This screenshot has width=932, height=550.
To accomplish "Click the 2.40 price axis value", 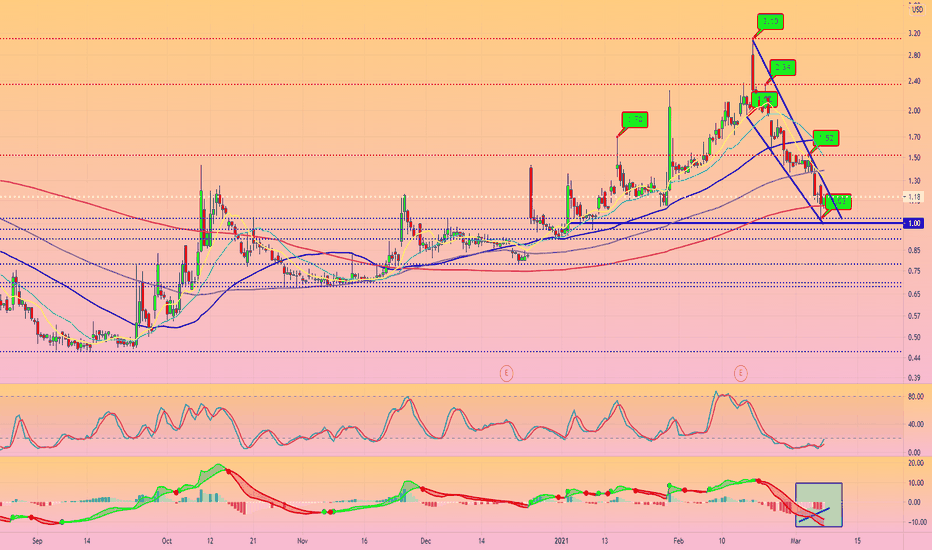I will (x=914, y=81).
